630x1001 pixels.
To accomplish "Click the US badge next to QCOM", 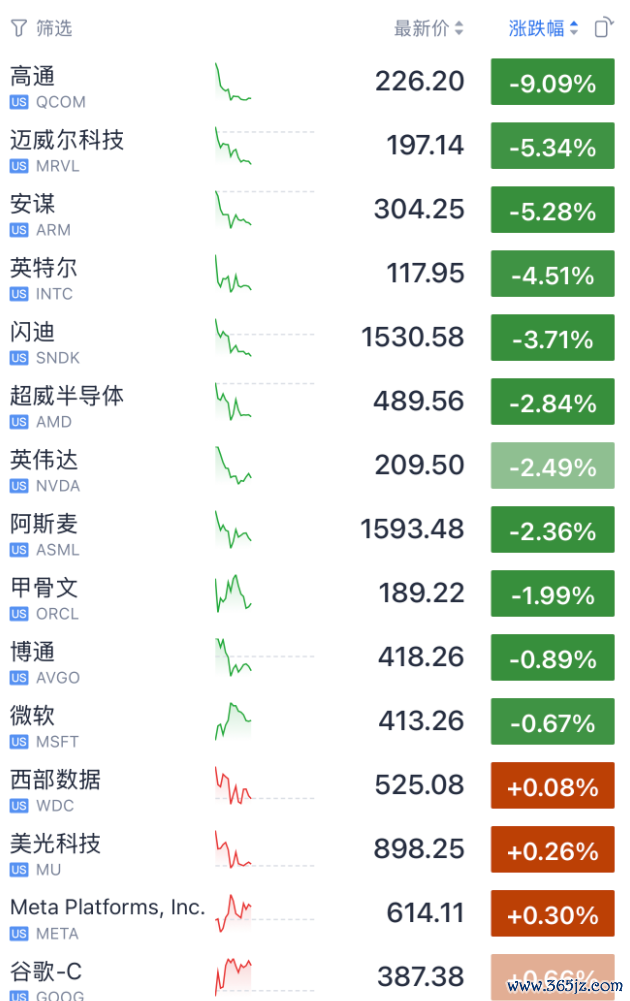I will point(19,102).
